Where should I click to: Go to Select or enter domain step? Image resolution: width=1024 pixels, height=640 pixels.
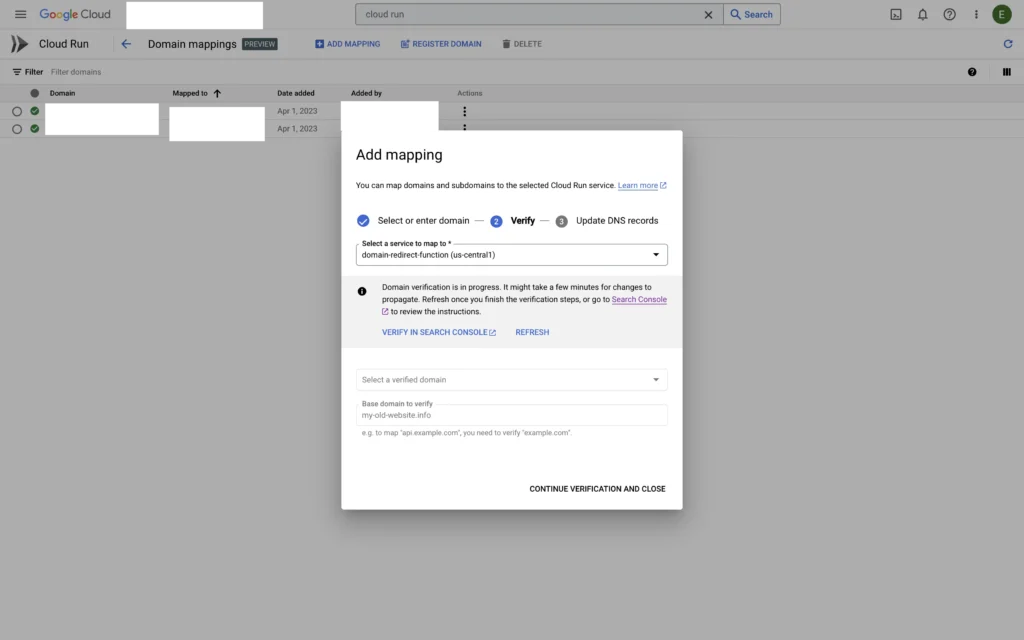(x=413, y=221)
